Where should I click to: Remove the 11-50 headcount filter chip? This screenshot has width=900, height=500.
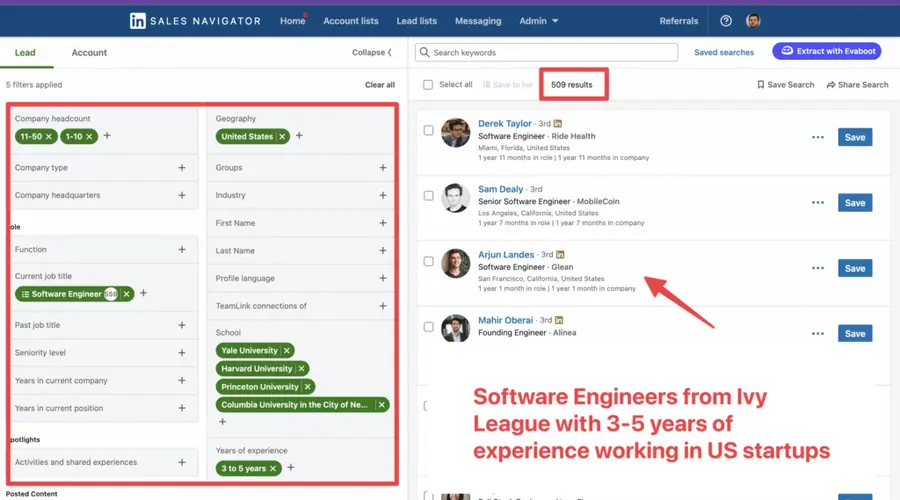tap(49, 137)
